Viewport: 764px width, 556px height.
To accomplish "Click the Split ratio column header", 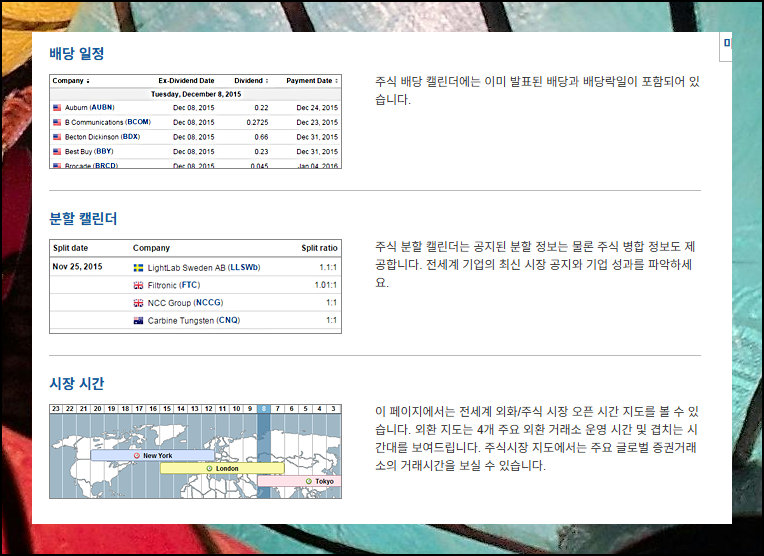I will pos(319,248).
